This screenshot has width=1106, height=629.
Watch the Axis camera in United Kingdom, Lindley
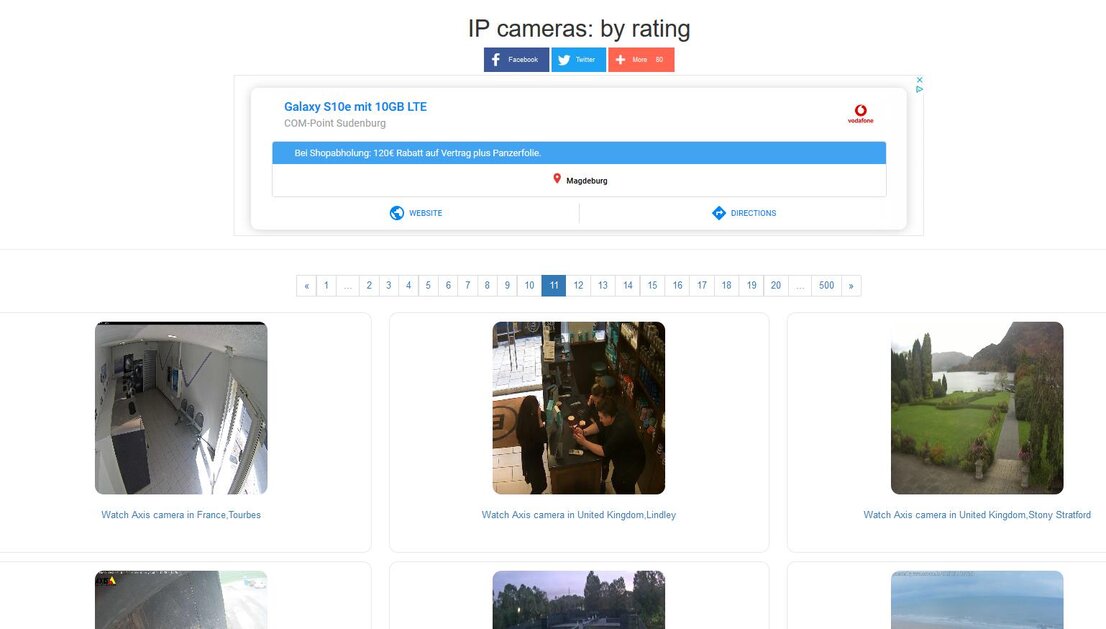coord(578,514)
